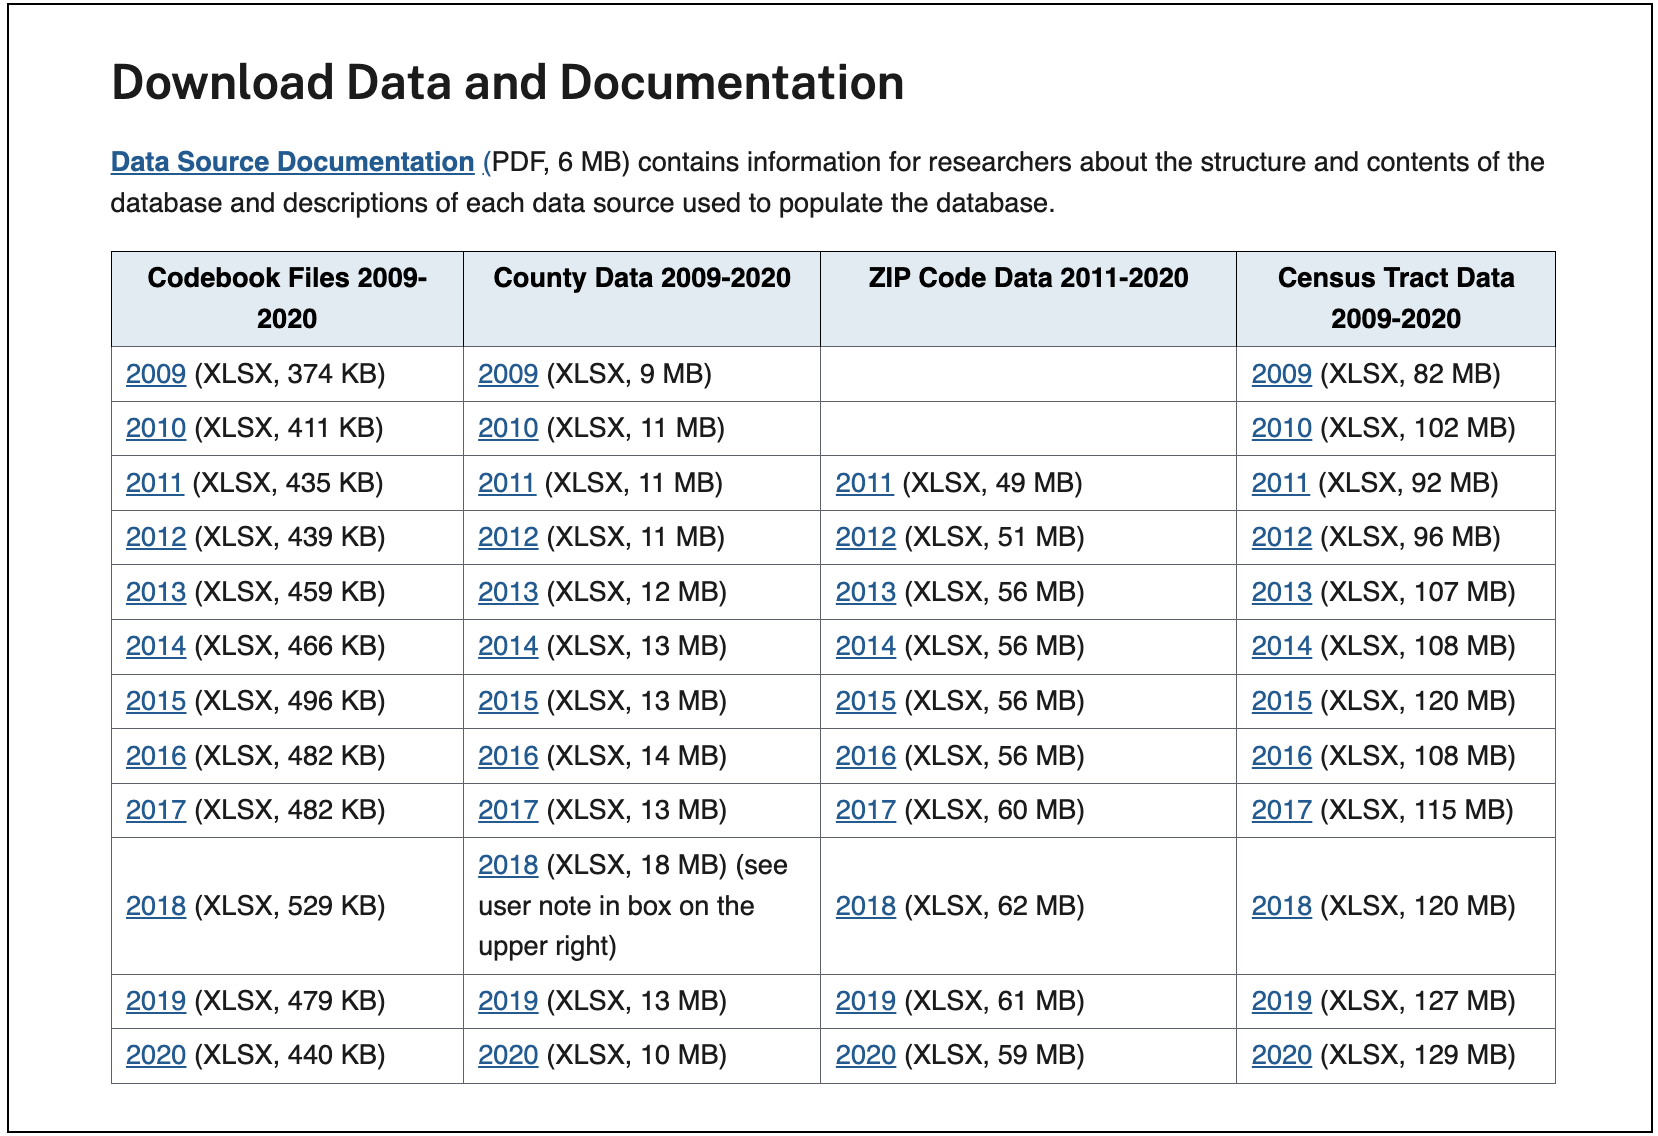Download 2011 ZIP Code Data file
Image resolution: width=1658 pixels, height=1136 pixels.
(864, 483)
